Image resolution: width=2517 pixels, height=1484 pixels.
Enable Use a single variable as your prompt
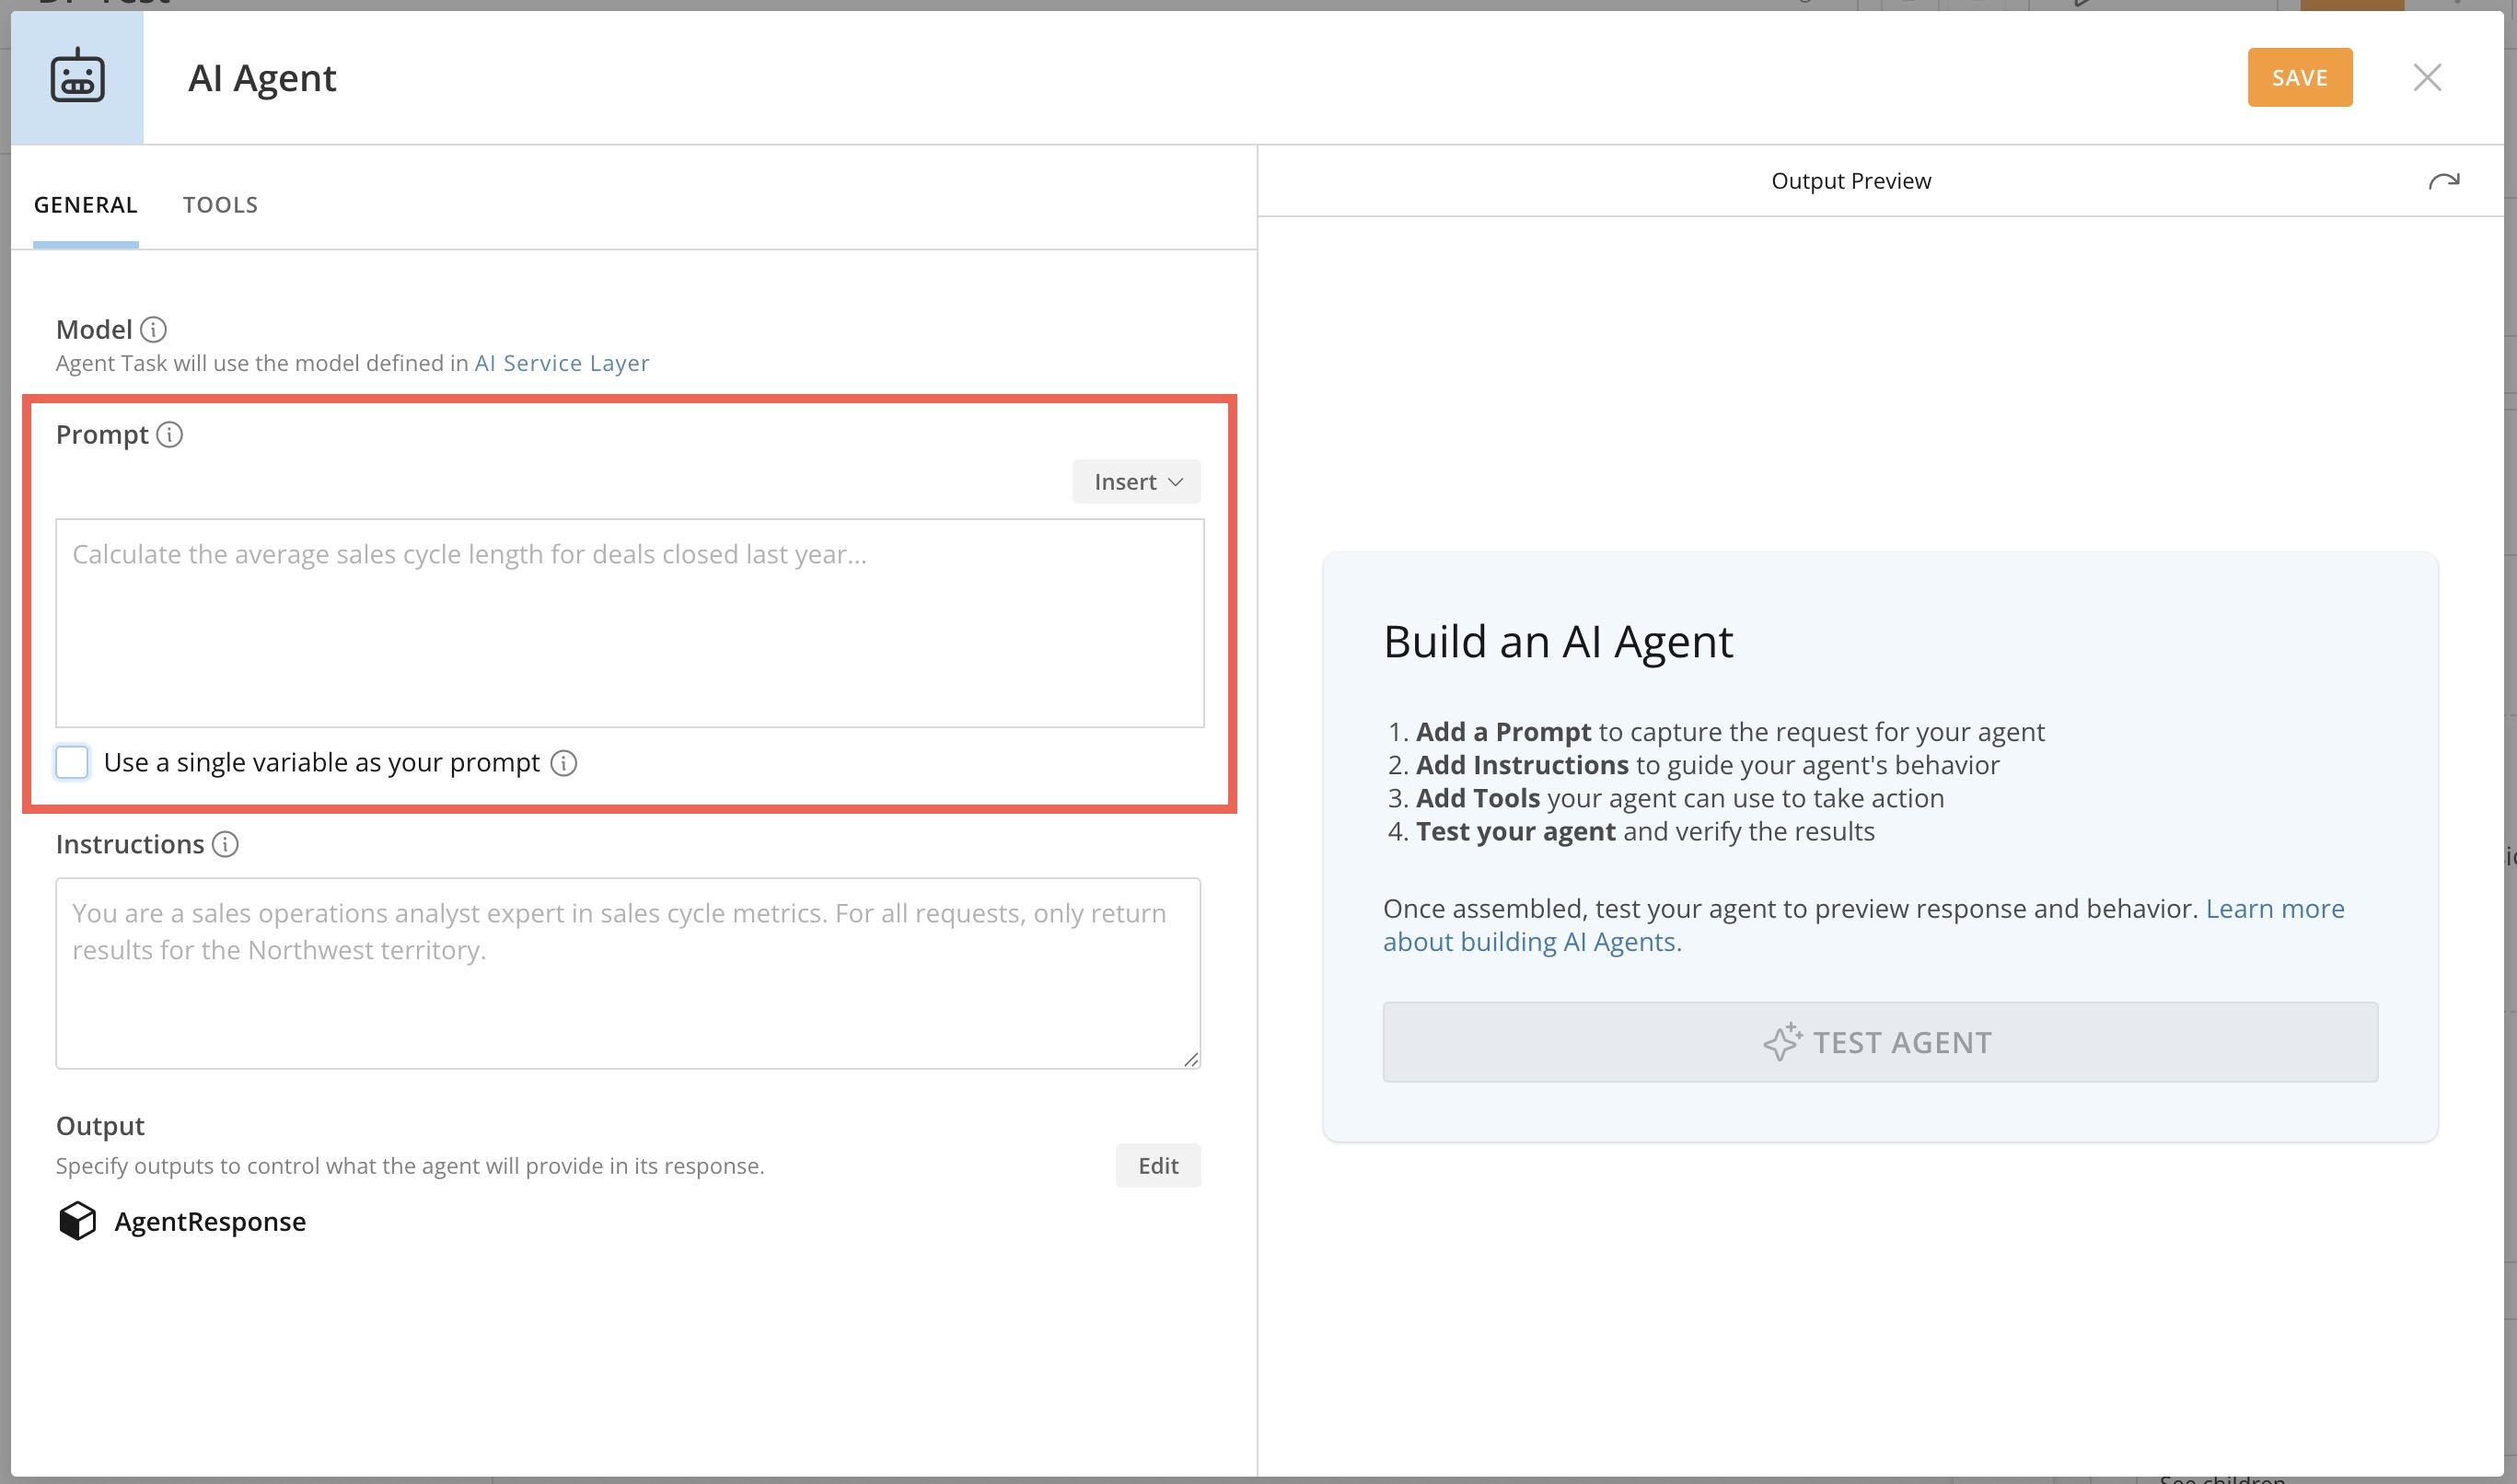pos(71,762)
